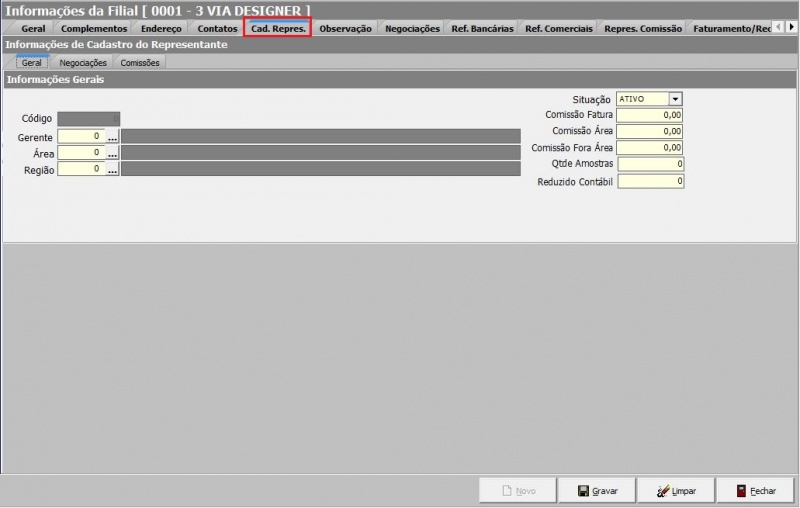This screenshot has height=508, width=800.
Task: Go to Ref. Bancárias tab
Action: 482,29
